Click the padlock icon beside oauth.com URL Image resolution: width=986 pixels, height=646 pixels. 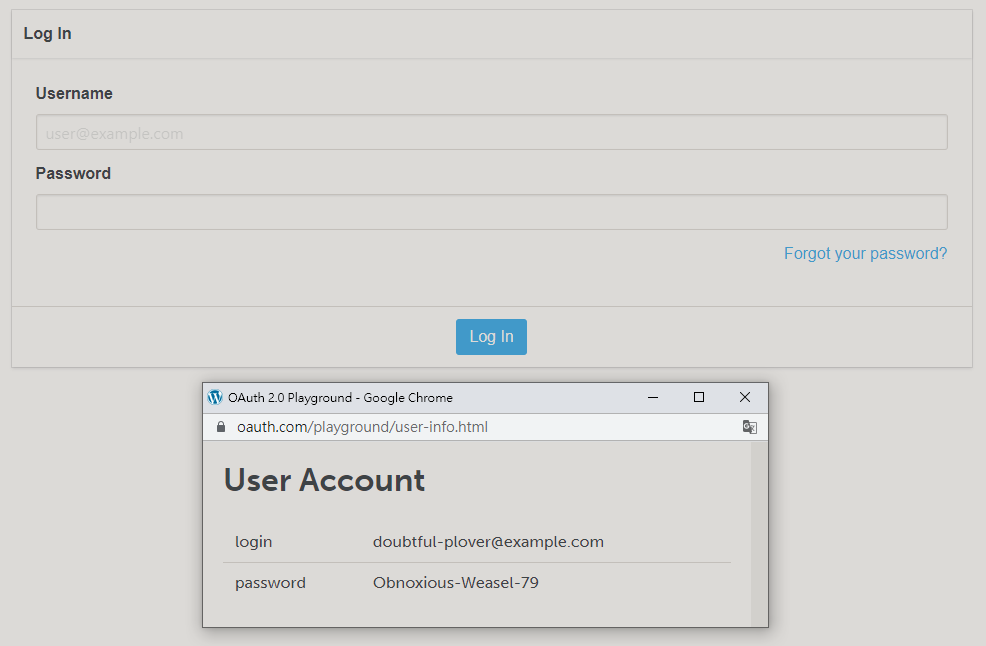tap(221, 427)
